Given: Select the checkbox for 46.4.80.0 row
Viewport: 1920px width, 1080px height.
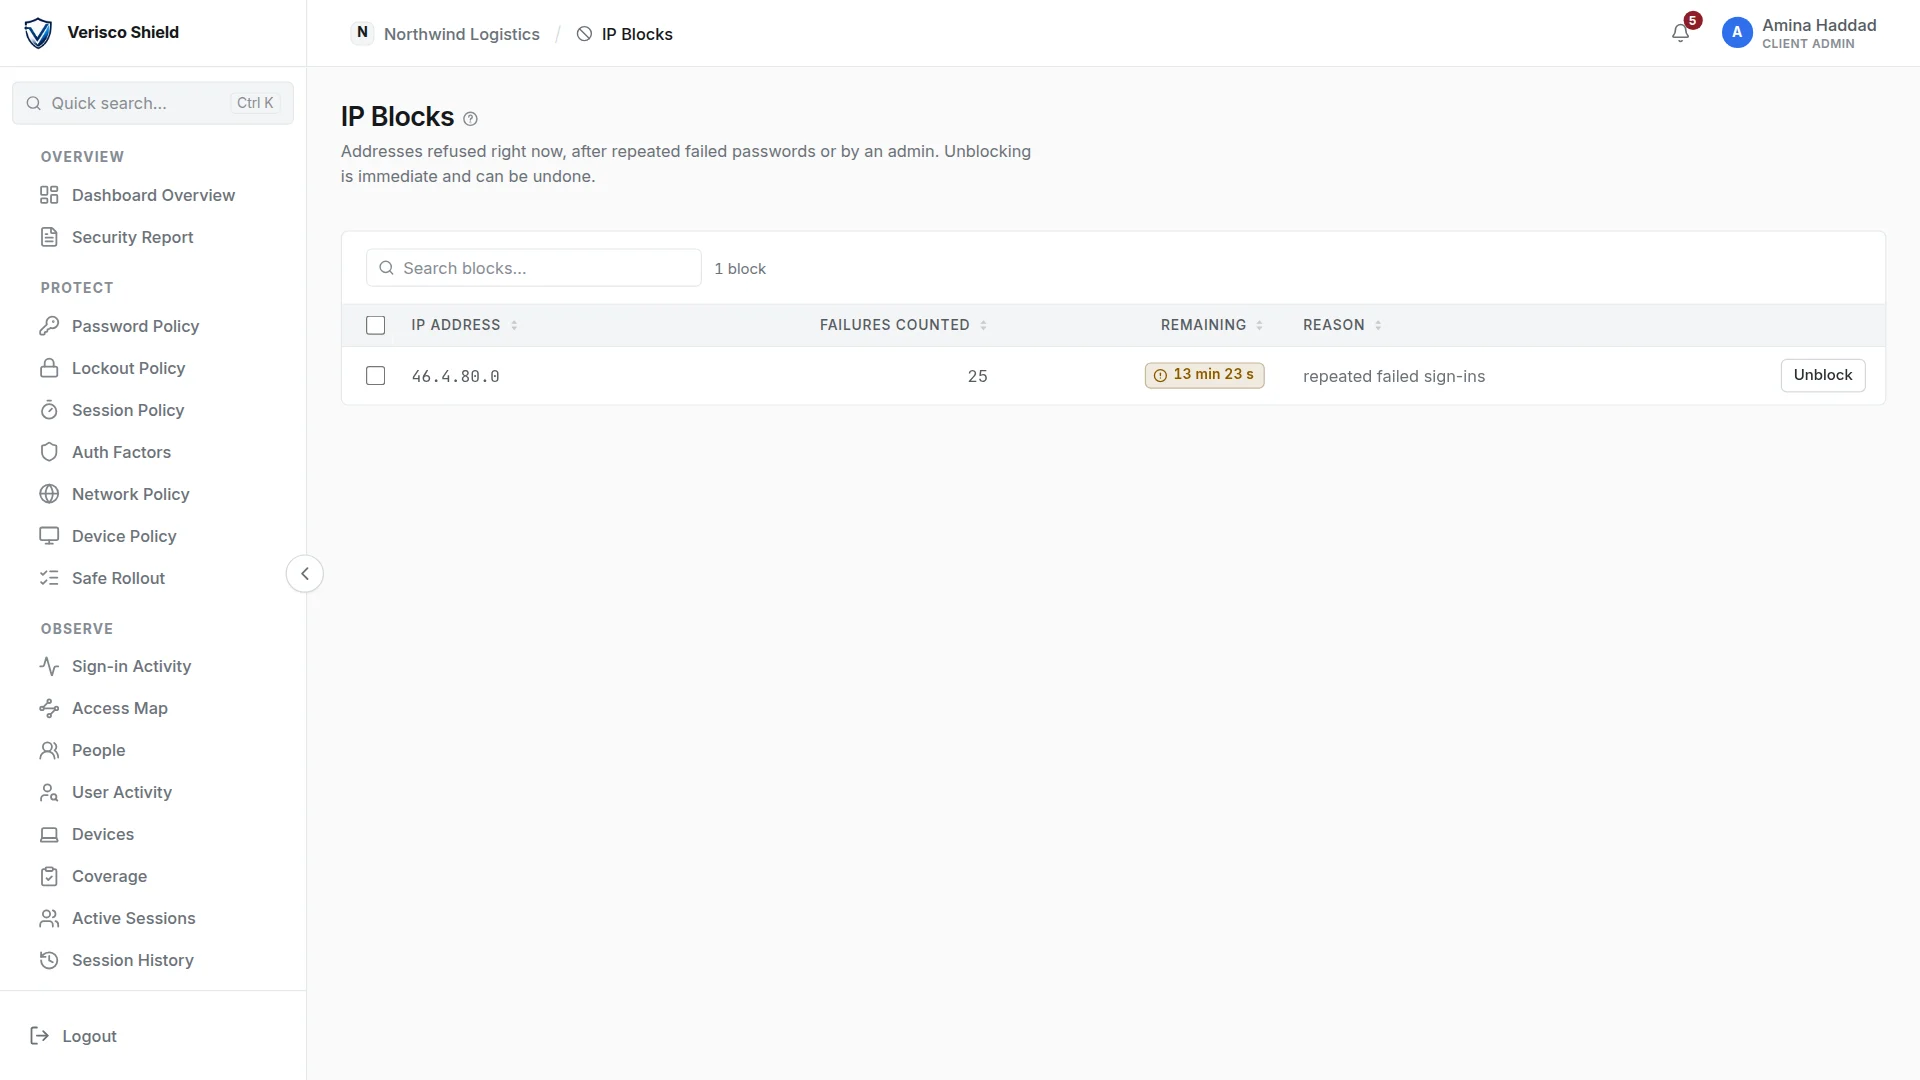Looking at the screenshot, I should [x=375, y=376].
